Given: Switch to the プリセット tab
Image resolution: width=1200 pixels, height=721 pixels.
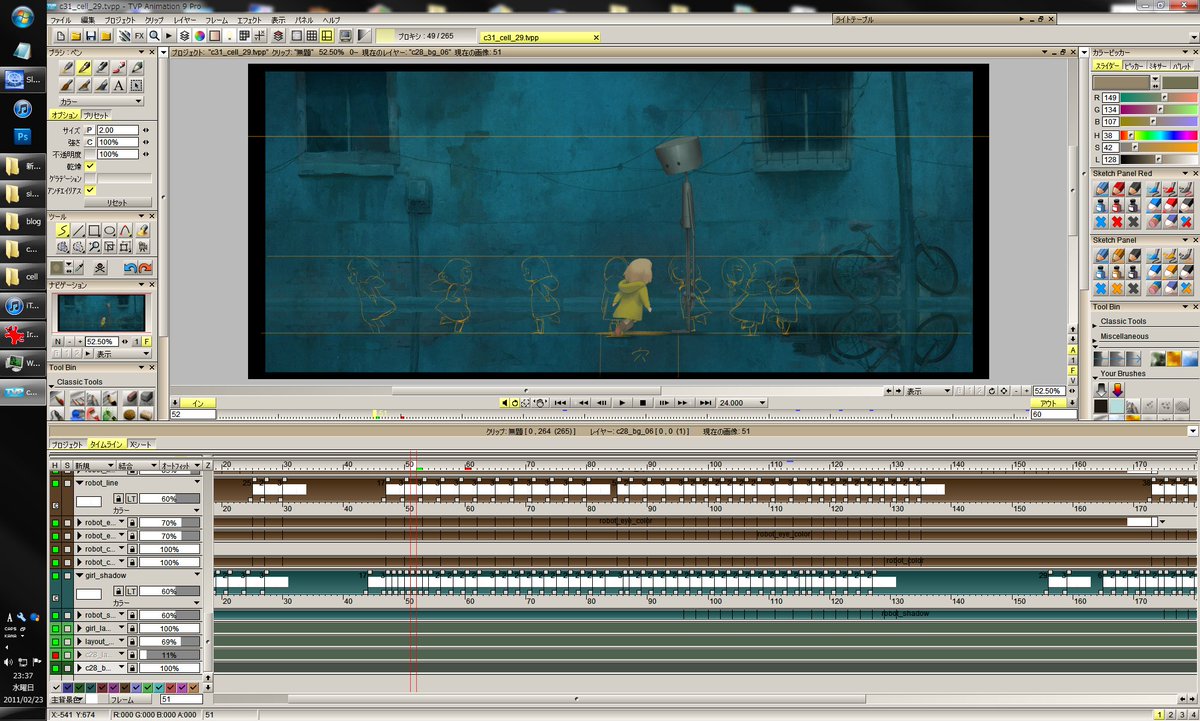Looking at the screenshot, I should pyautogui.click(x=96, y=115).
